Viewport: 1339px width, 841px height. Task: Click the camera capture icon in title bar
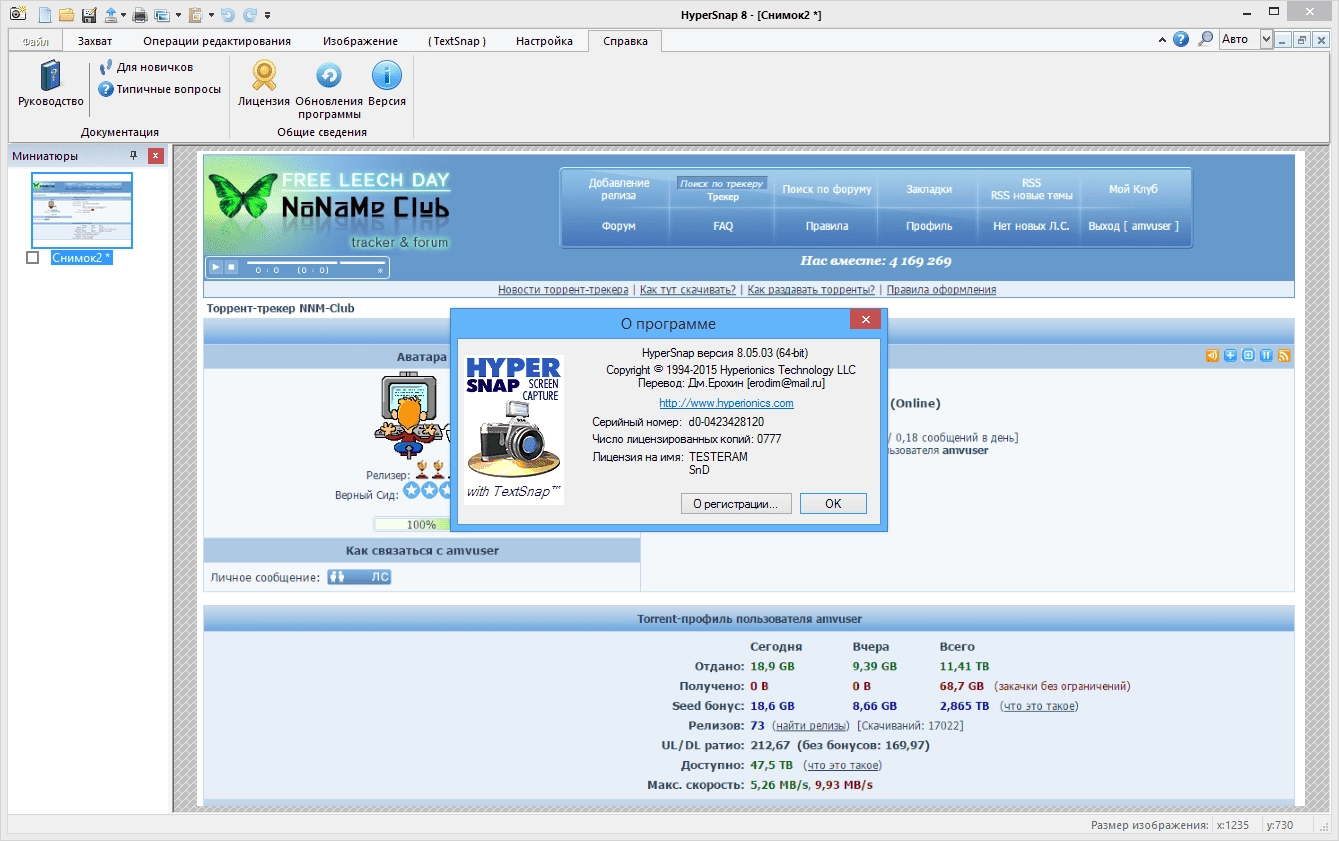point(16,14)
